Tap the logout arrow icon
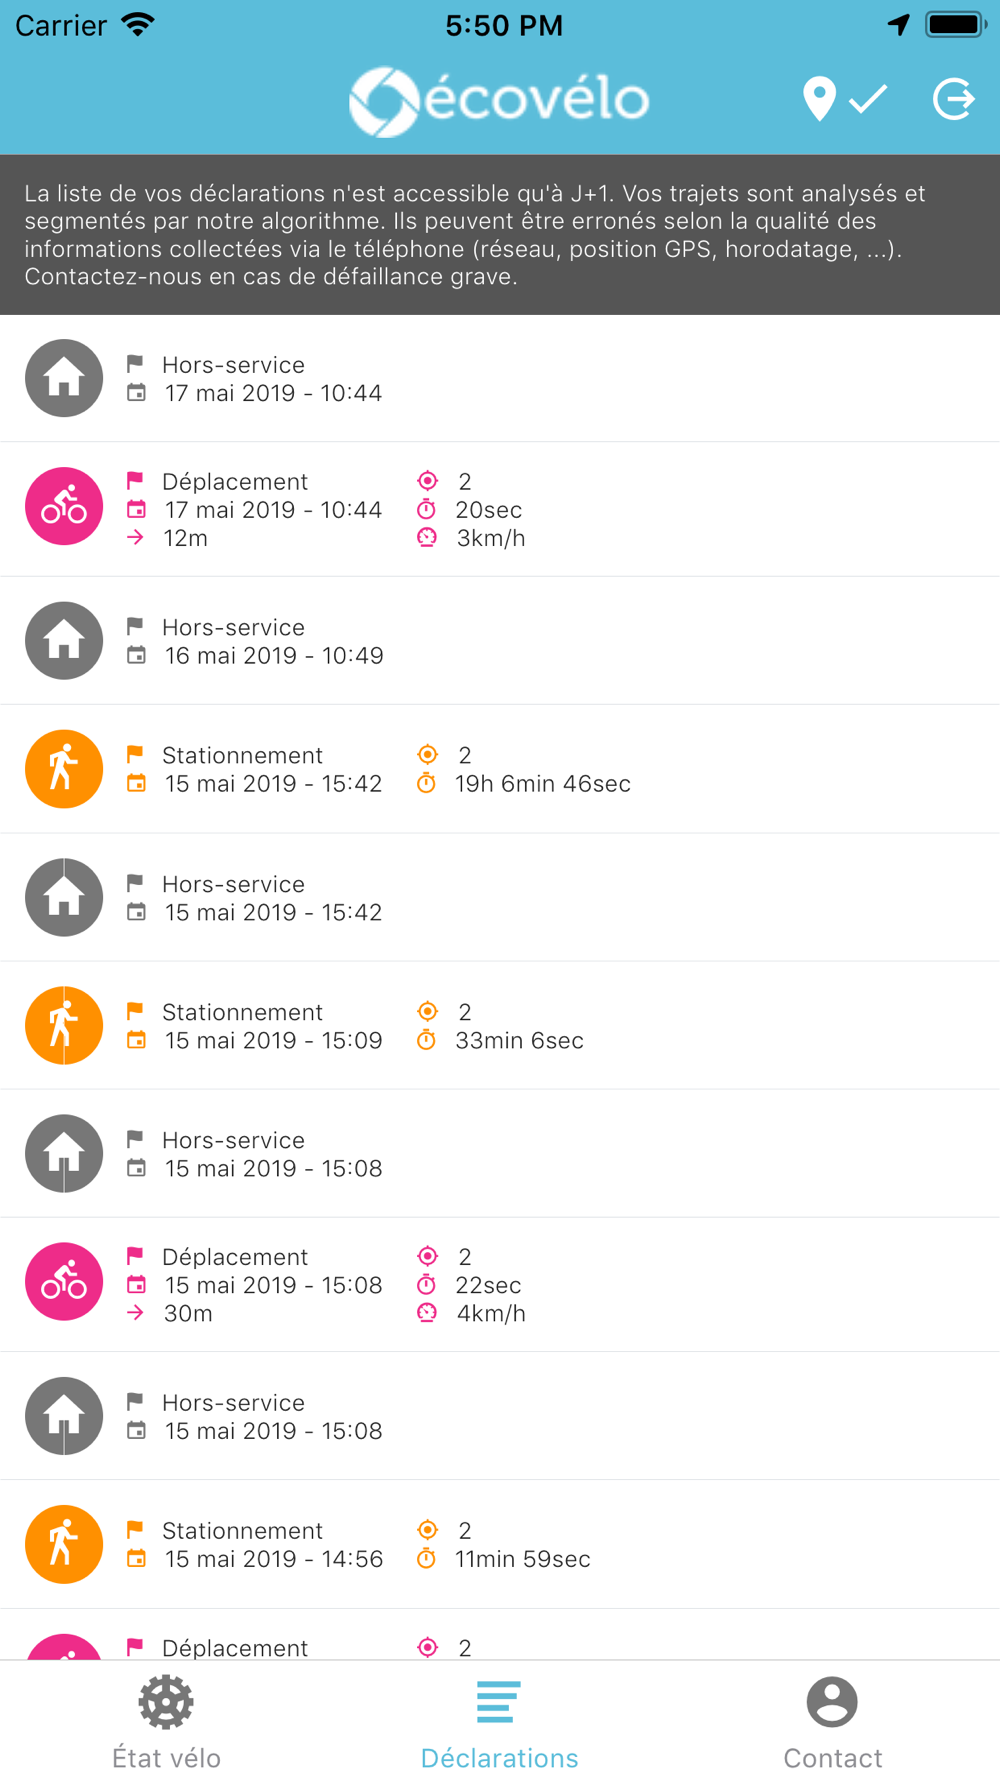The width and height of the screenshot is (1000, 1778). click(x=954, y=99)
